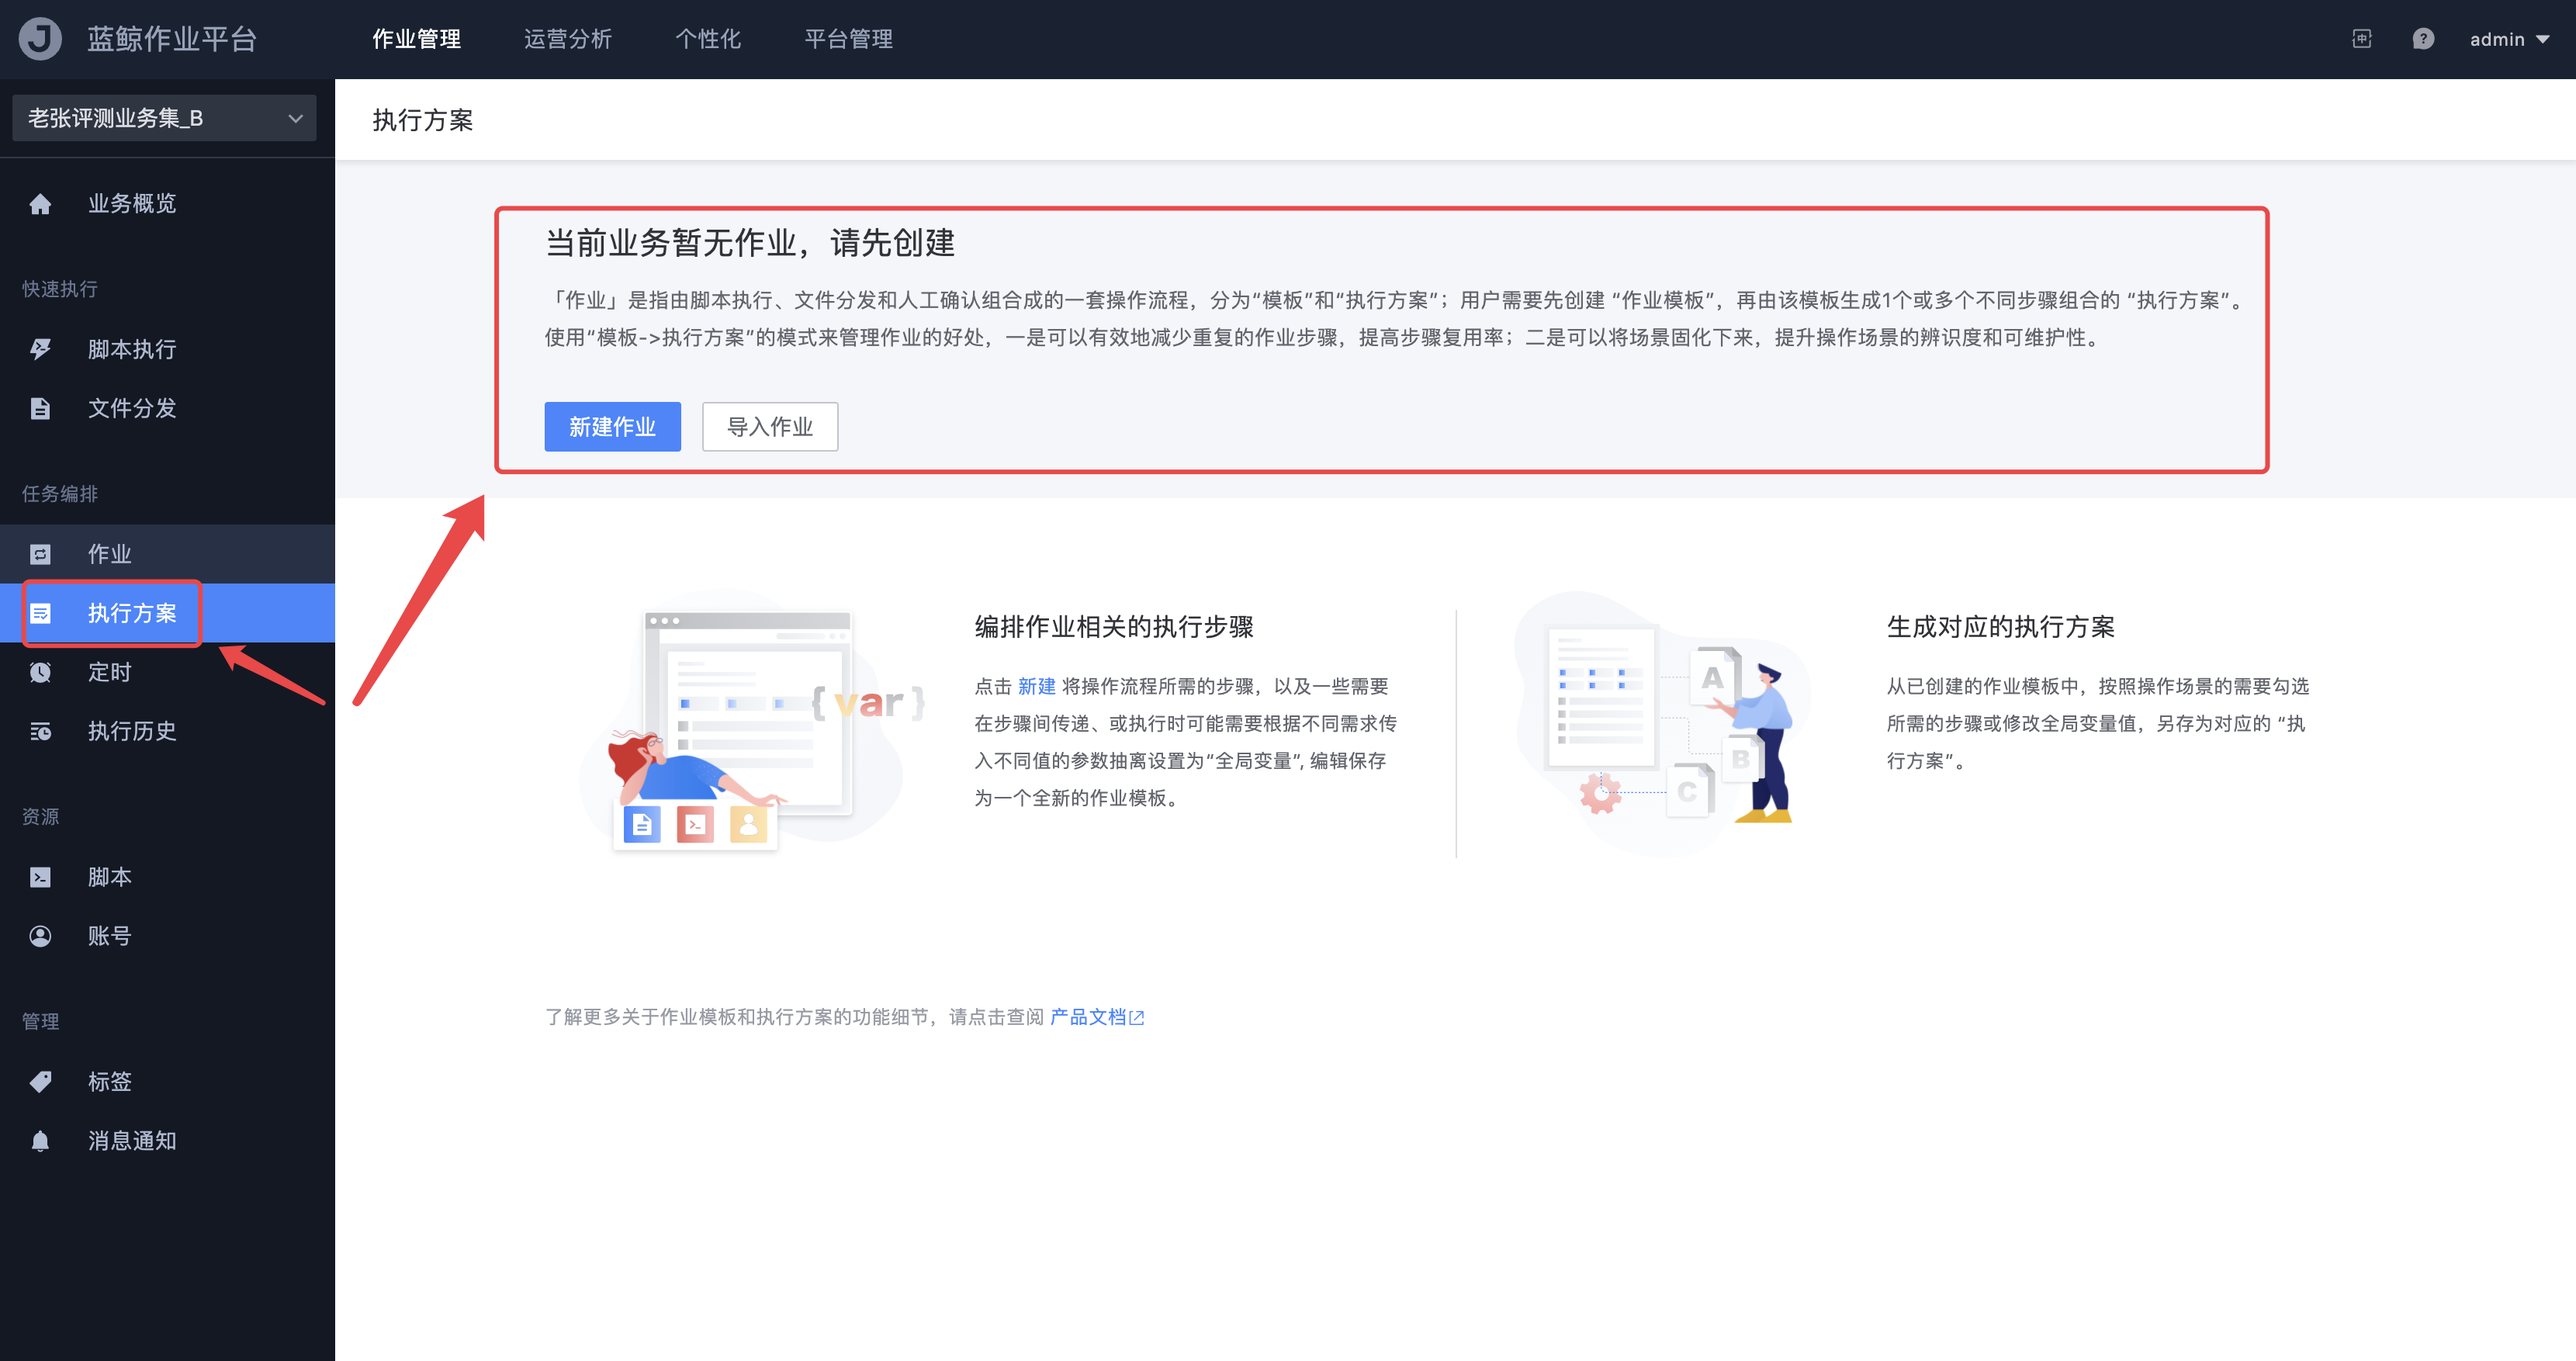The image size is (2576, 1361).
Task: Open the 产品文档 documentation link
Action: click(1089, 1016)
